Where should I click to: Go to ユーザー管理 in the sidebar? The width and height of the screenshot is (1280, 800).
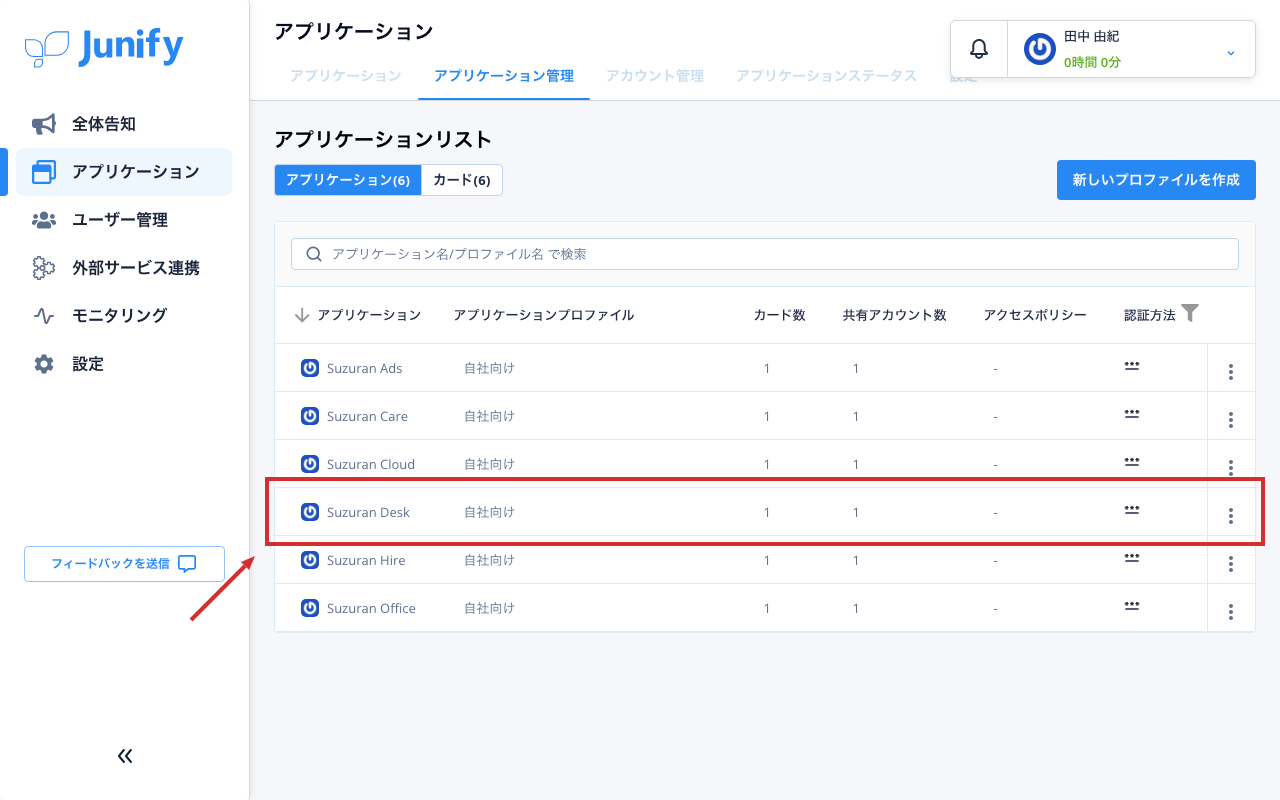(x=124, y=220)
